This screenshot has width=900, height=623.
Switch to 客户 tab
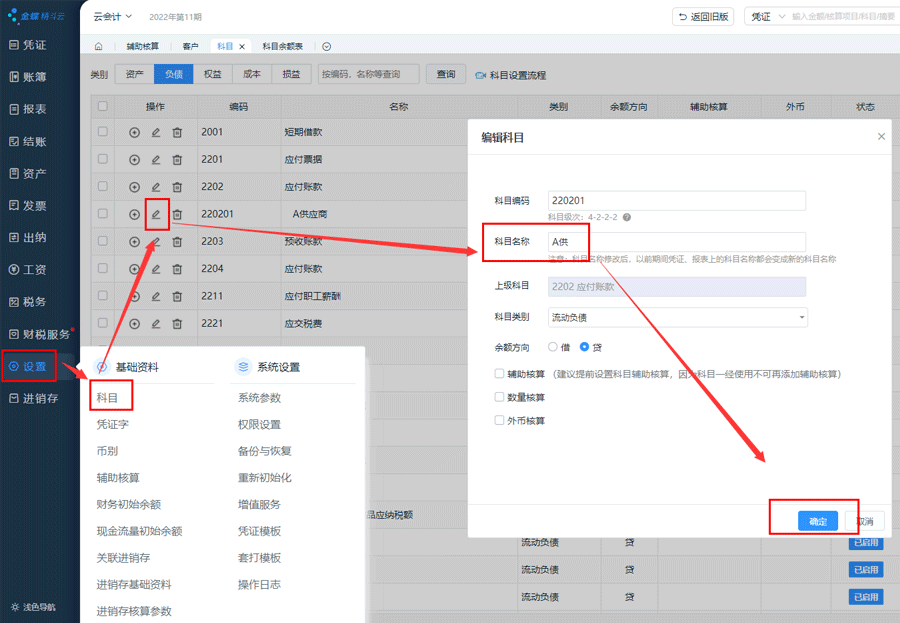[x=190, y=47]
